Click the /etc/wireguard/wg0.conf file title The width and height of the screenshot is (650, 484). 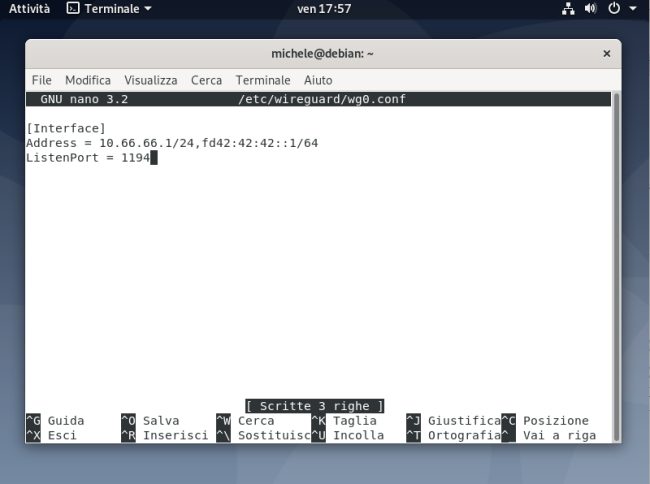[322, 99]
